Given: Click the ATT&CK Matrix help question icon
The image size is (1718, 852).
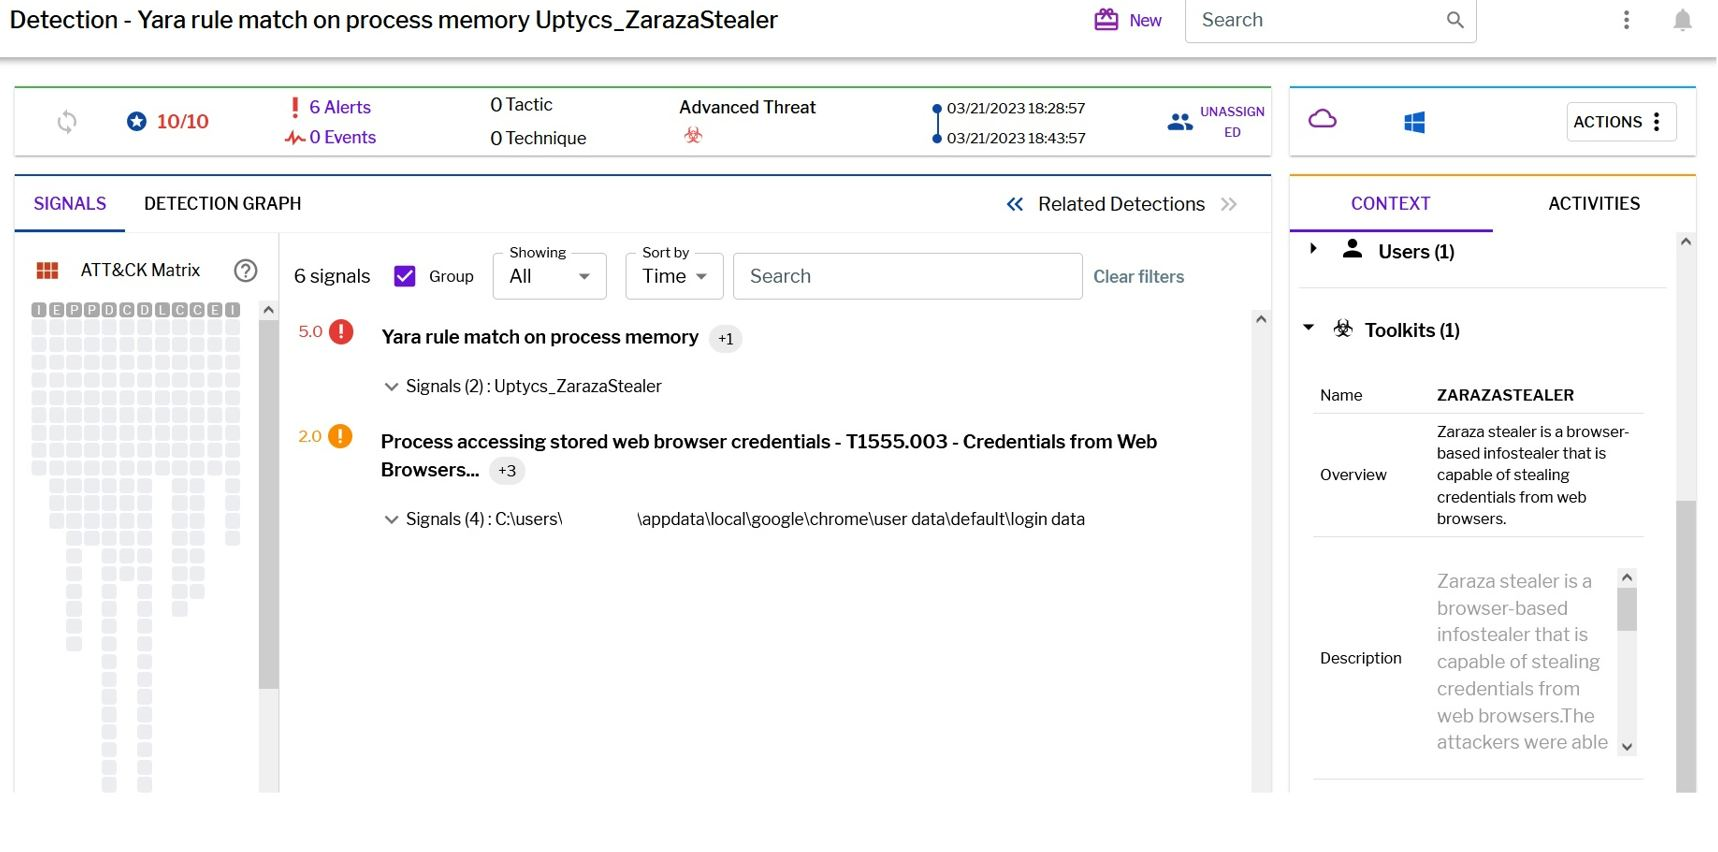Looking at the screenshot, I should (245, 270).
